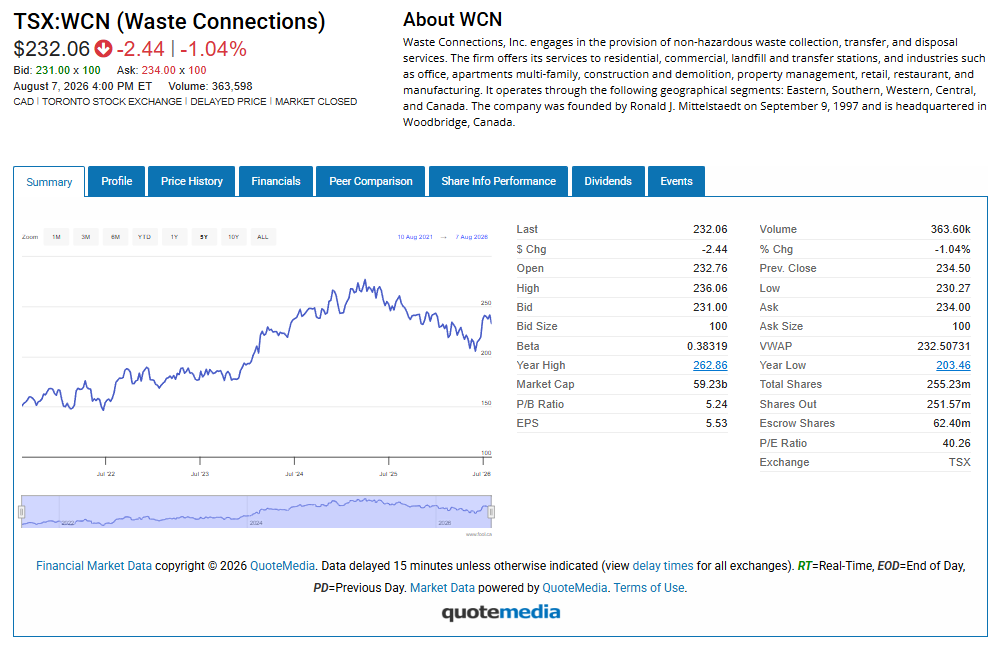Set chart zoom to 1M
This screenshot has width=1002, height=650.
tap(56, 237)
